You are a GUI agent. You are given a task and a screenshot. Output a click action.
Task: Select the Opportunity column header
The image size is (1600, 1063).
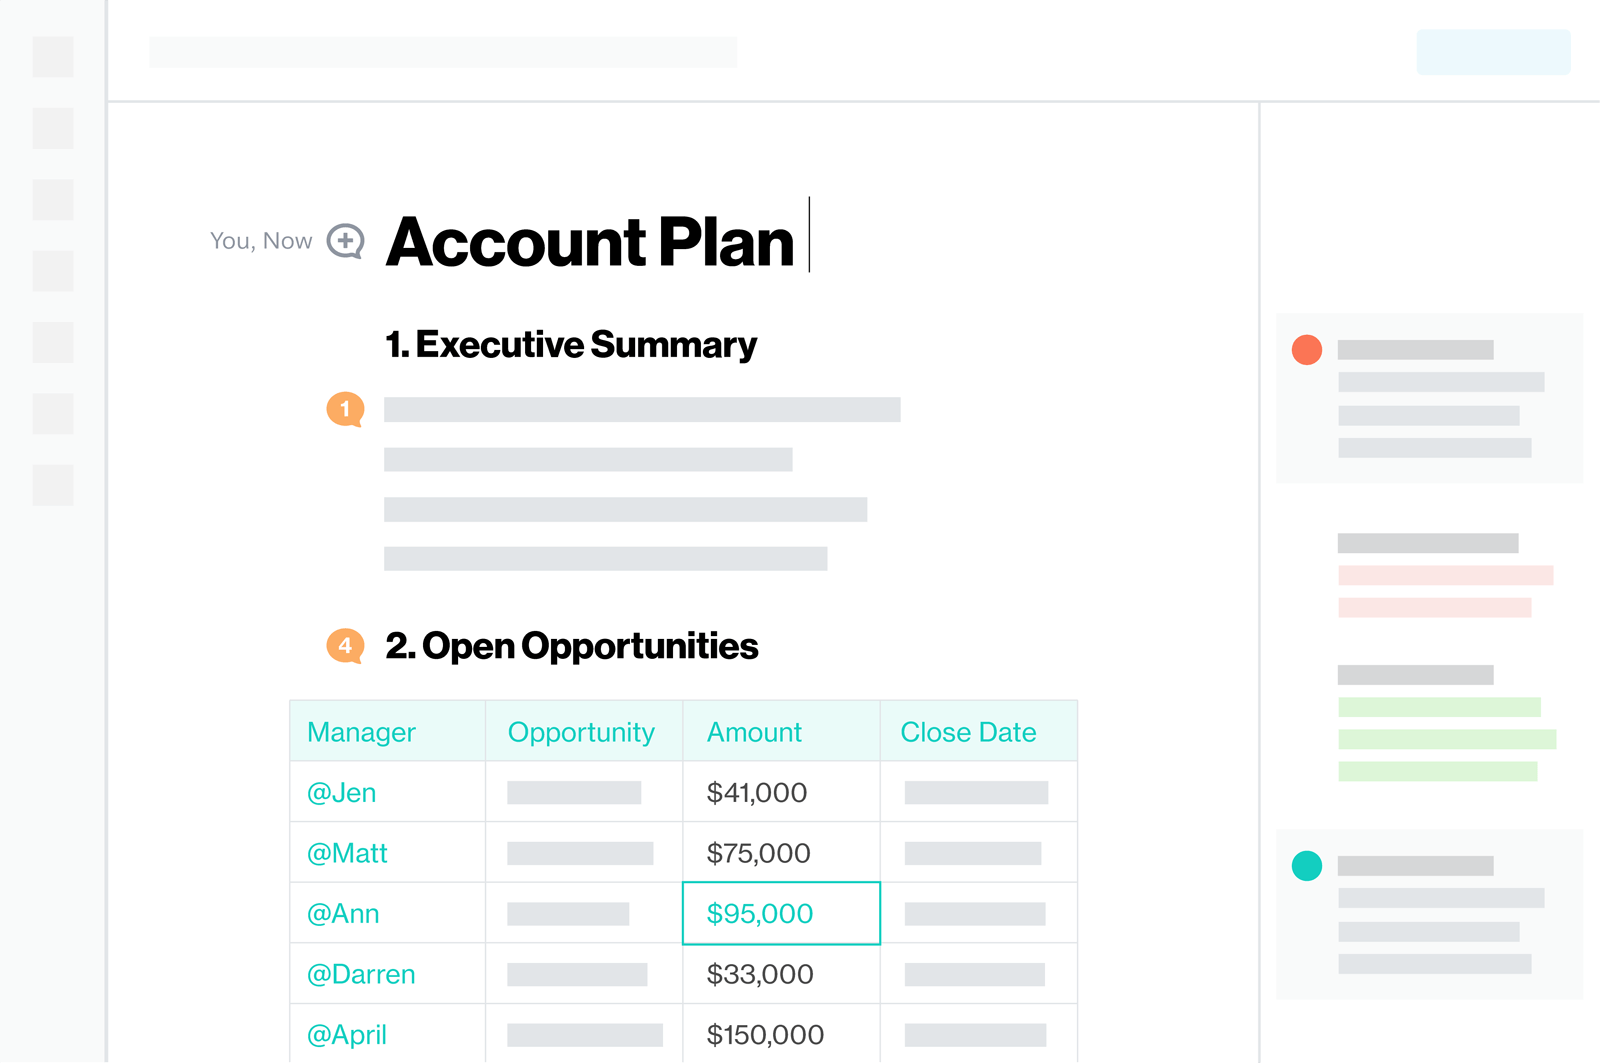tap(581, 732)
